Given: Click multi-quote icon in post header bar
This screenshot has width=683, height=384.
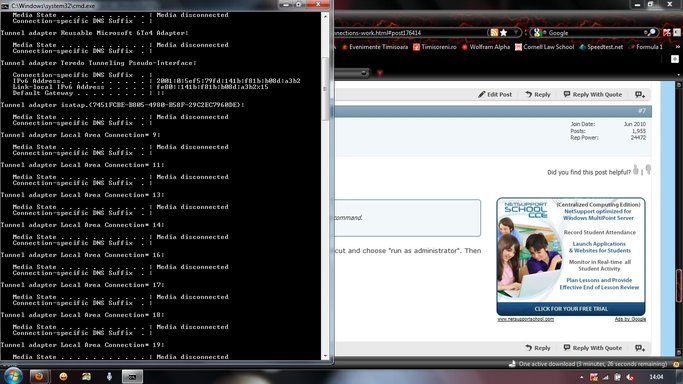Looking at the screenshot, I should [640, 94].
